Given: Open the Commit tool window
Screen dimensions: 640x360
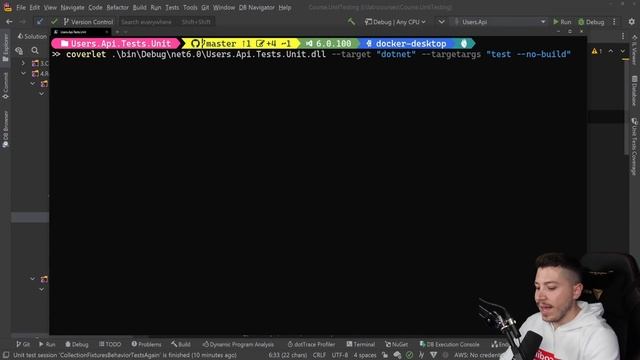Looking at the screenshot, I should pyautogui.click(x=5, y=86).
